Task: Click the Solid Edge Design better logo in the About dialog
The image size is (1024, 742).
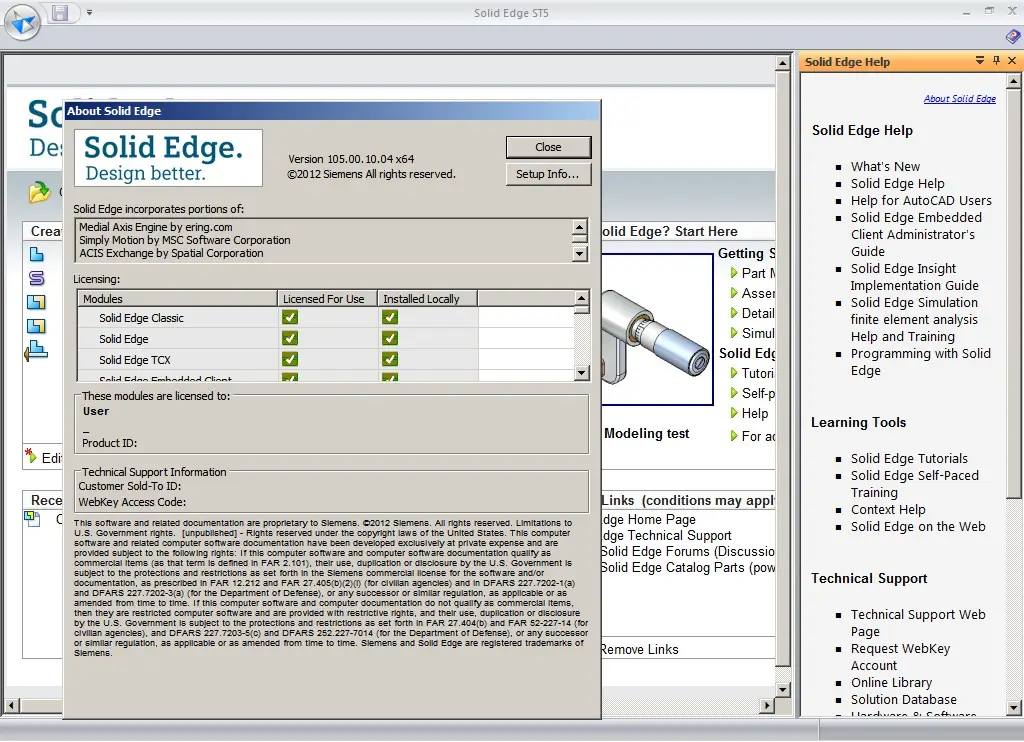Action: (x=168, y=158)
